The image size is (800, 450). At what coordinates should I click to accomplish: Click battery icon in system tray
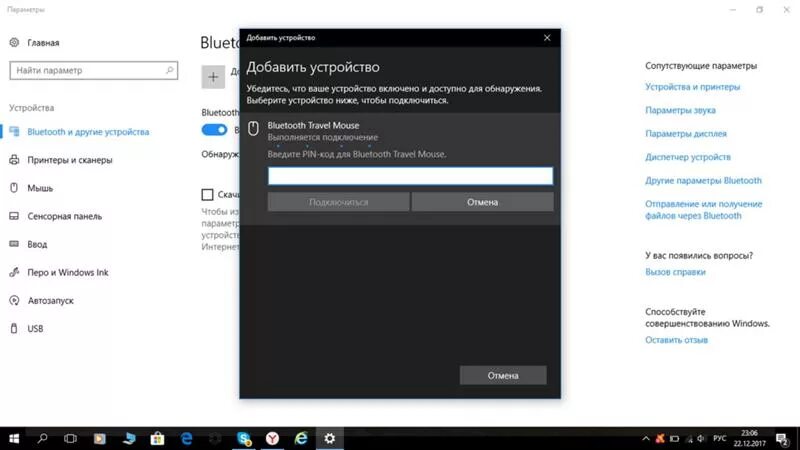click(x=674, y=438)
